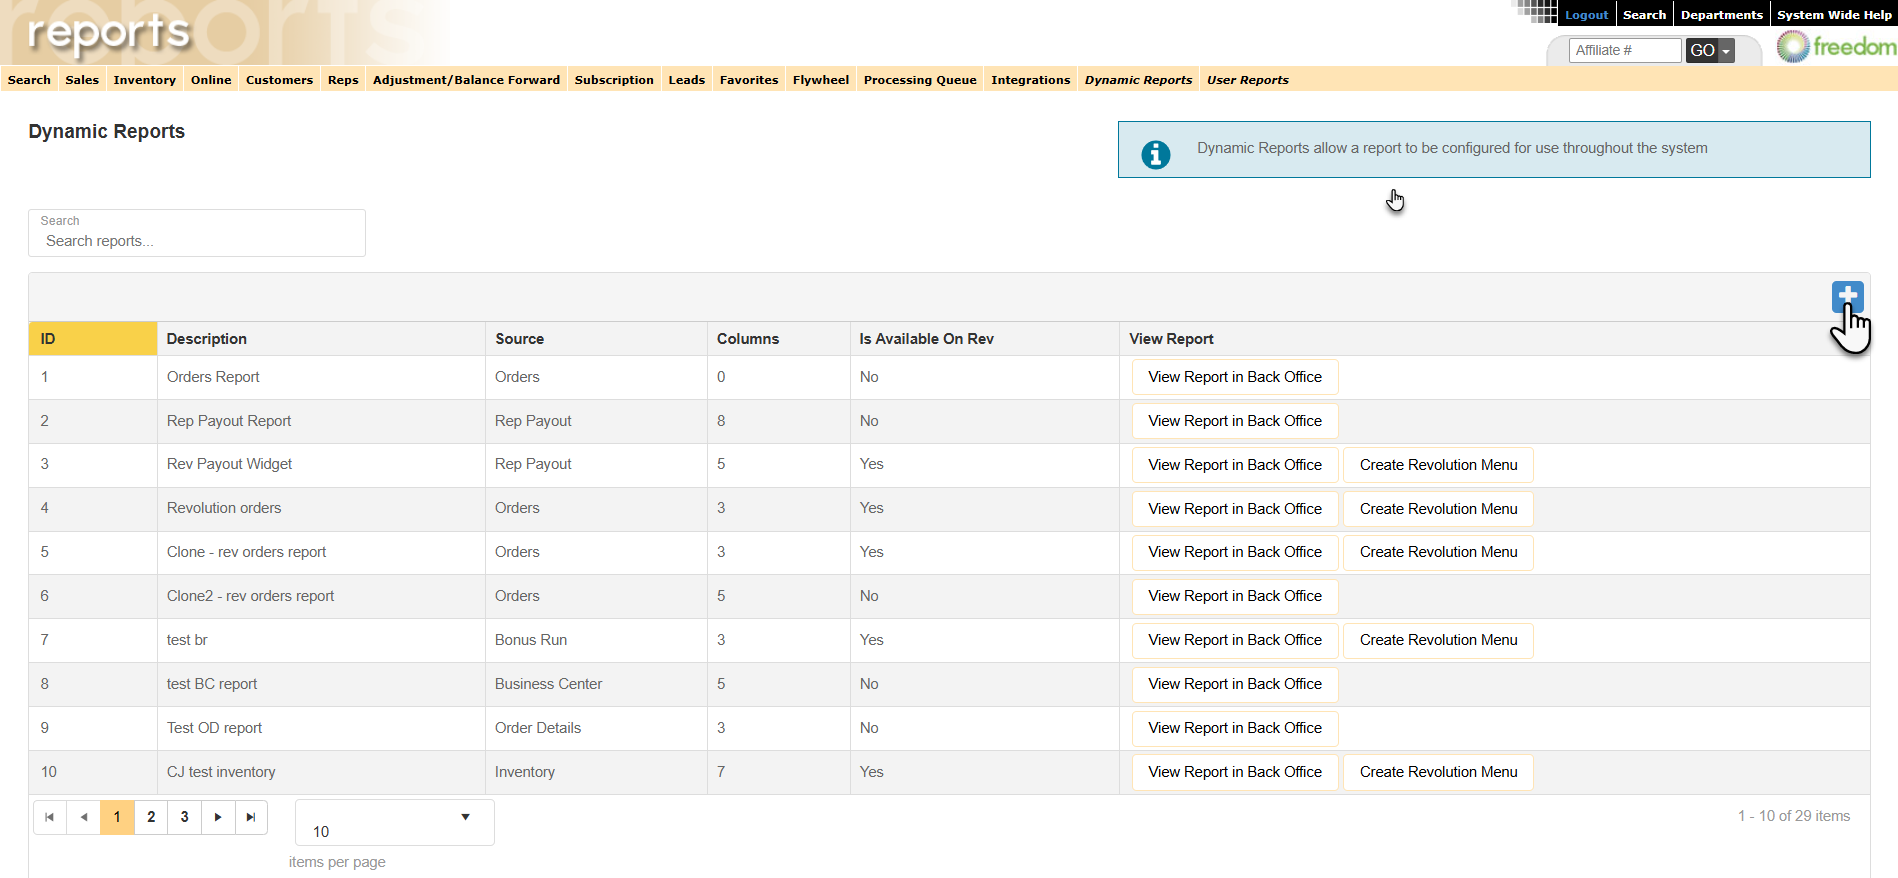The image size is (1898, 878).
Task: Click the blue plus add report icon
Action: click(x=1847, y=296)
